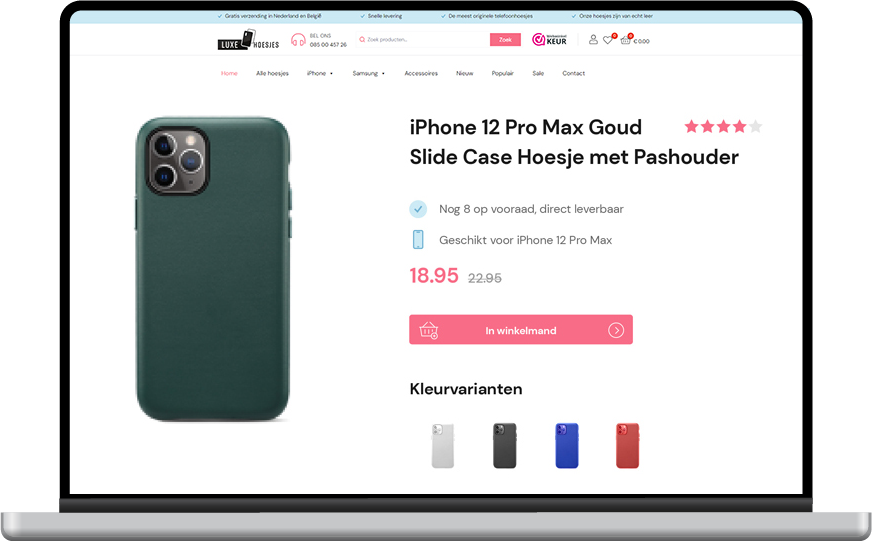Add to cart with In winkelmand button

(x=521, y=330)
